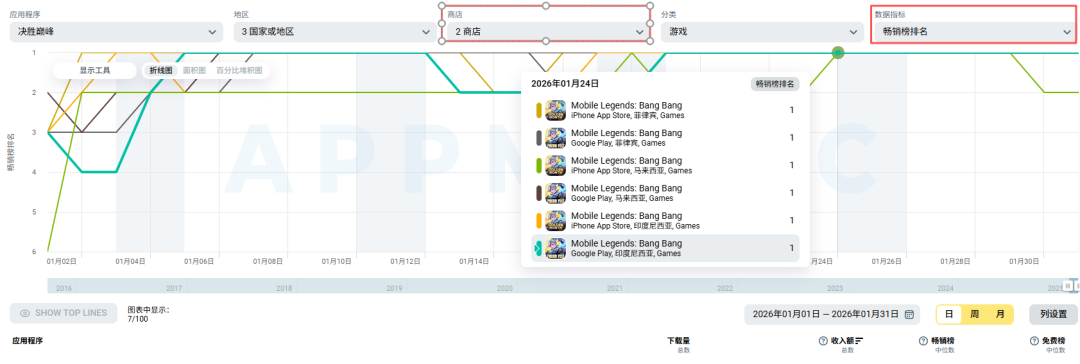
Task: Select the 周 granularity option
Action: click(x=975, y=314)
